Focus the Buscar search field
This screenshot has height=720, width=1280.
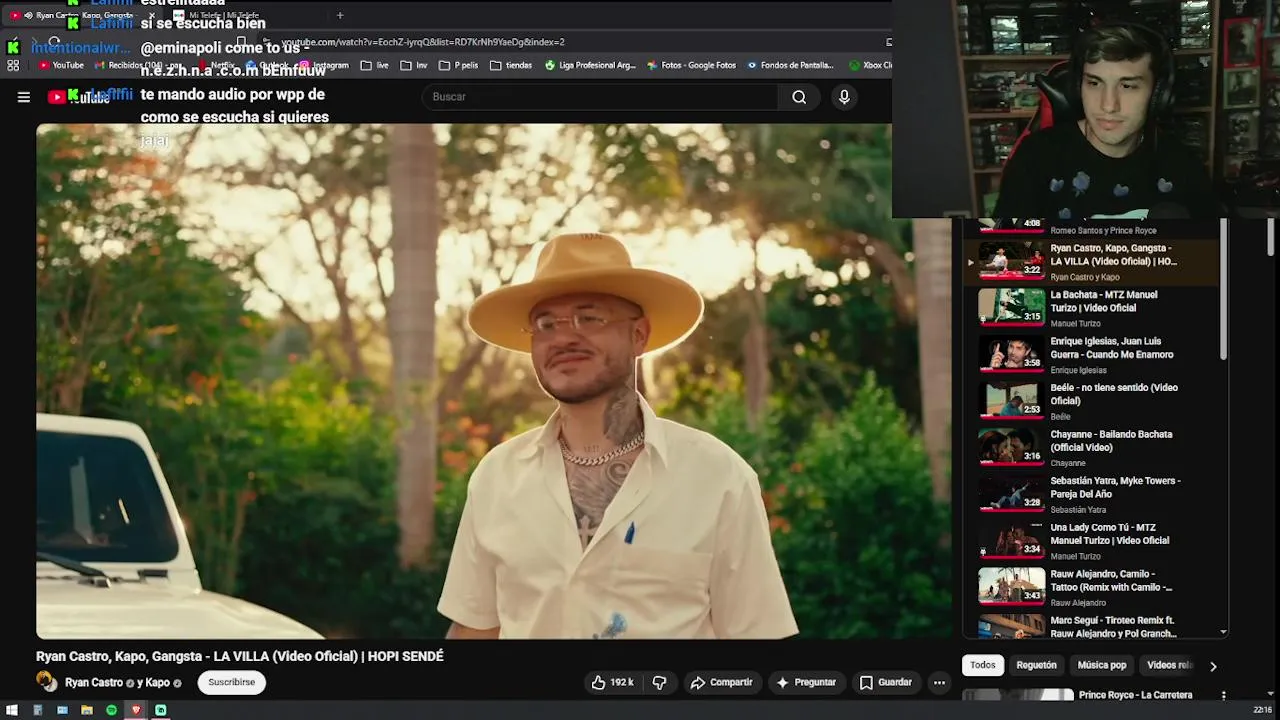[600, 97]
